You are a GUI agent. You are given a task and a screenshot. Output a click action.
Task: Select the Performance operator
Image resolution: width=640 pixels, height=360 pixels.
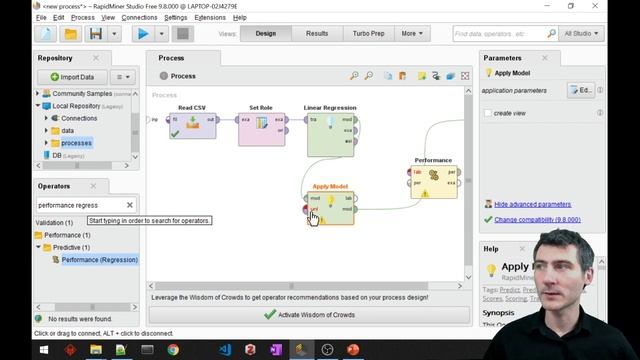434,182
